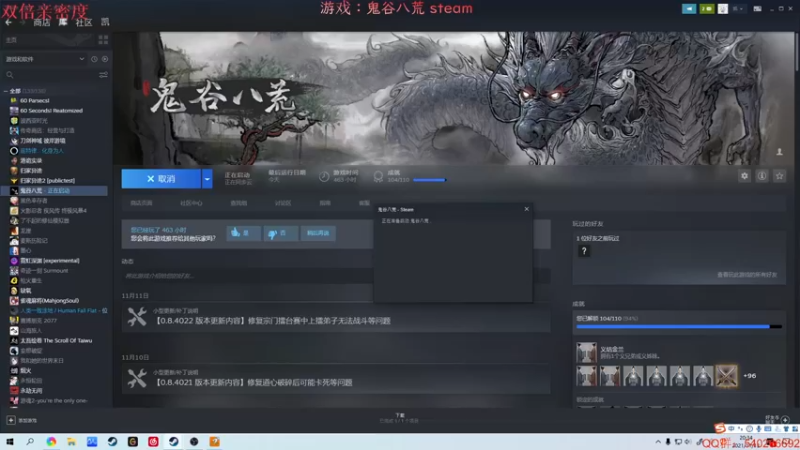800x450 pixels.
Task: Click the favorite star icon
Action: [x=779, y=176]
